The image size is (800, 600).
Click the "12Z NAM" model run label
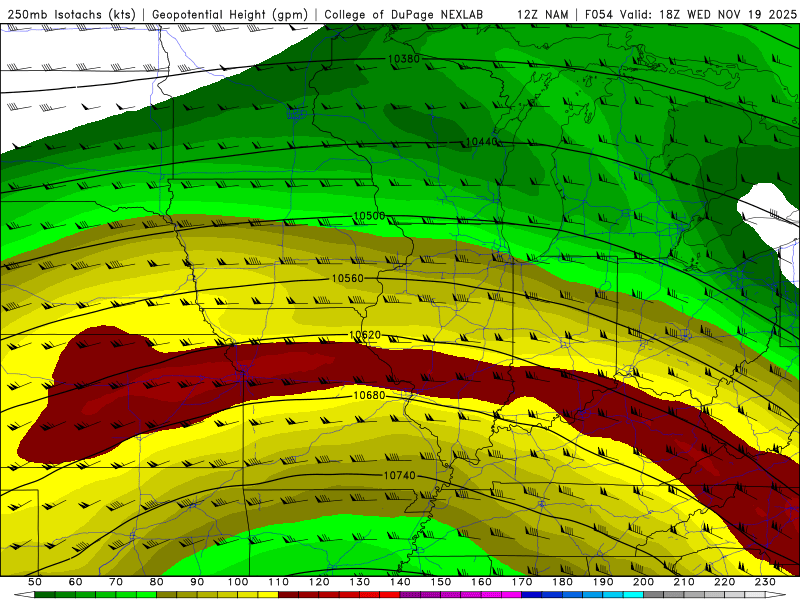[x=543, y=14]
